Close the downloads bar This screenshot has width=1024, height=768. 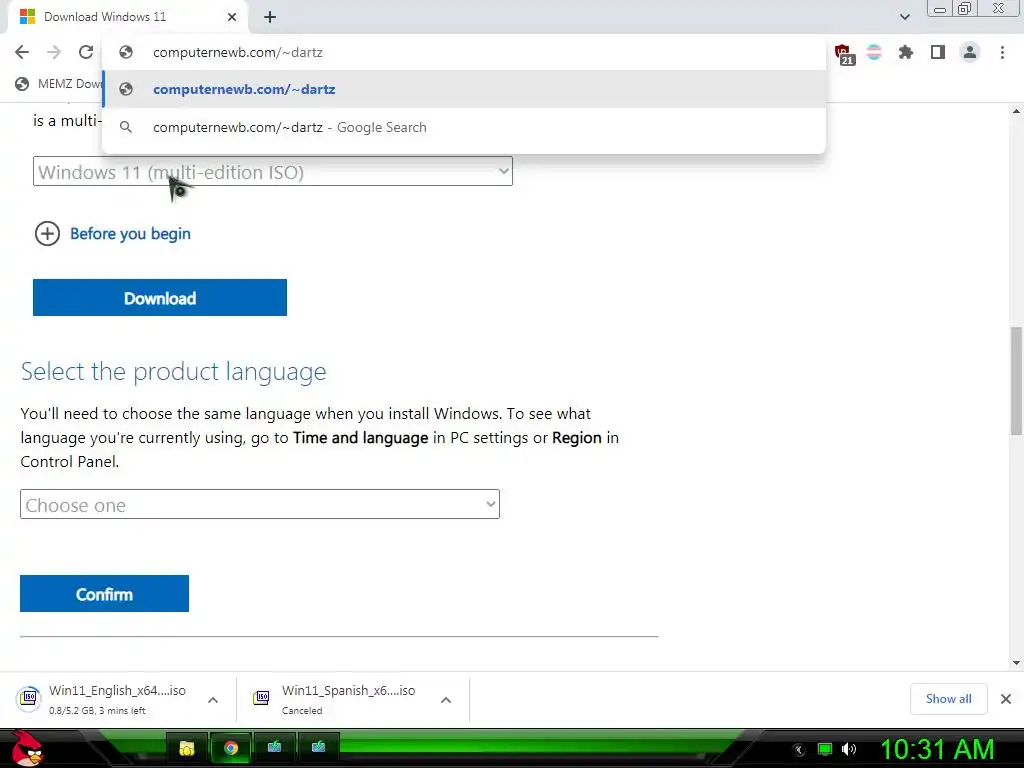(1006, 699)
